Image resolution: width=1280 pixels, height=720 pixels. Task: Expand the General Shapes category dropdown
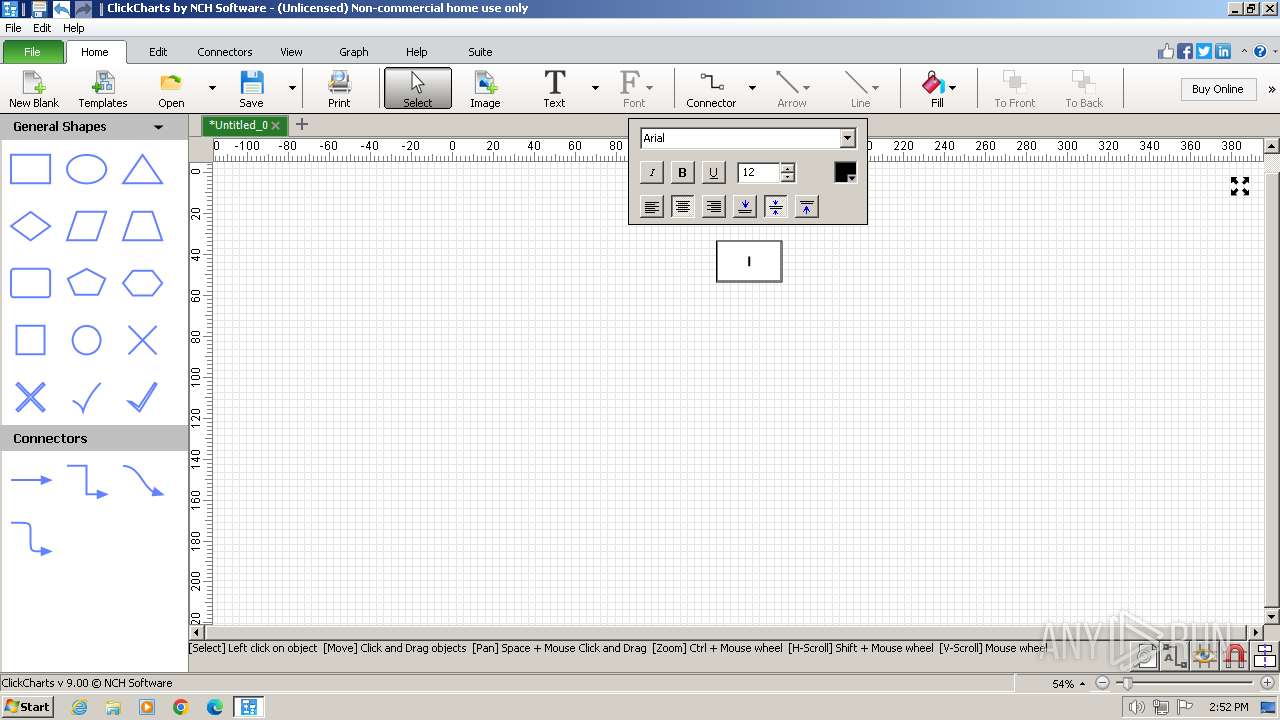(x=158, y=127)
